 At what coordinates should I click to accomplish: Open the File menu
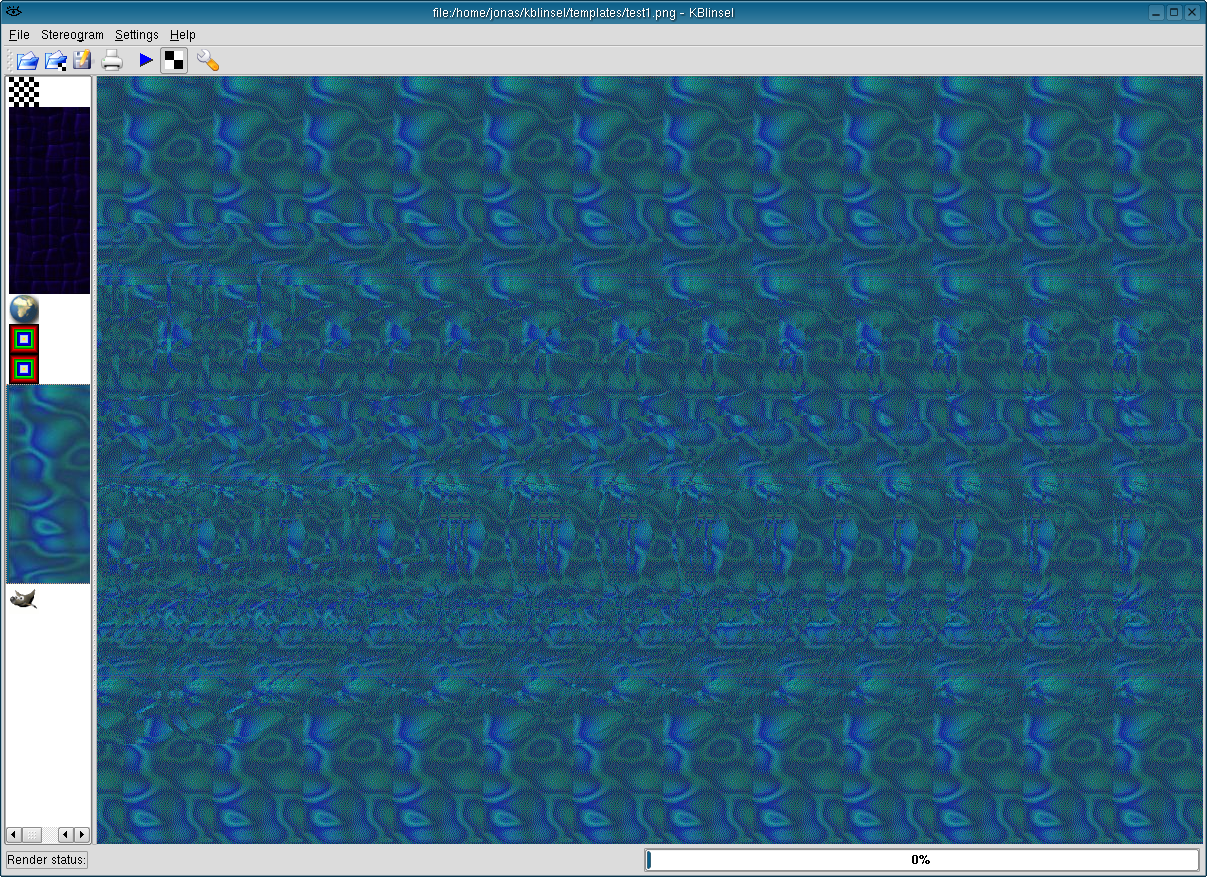pyautogui.click(x=19, y=34)
